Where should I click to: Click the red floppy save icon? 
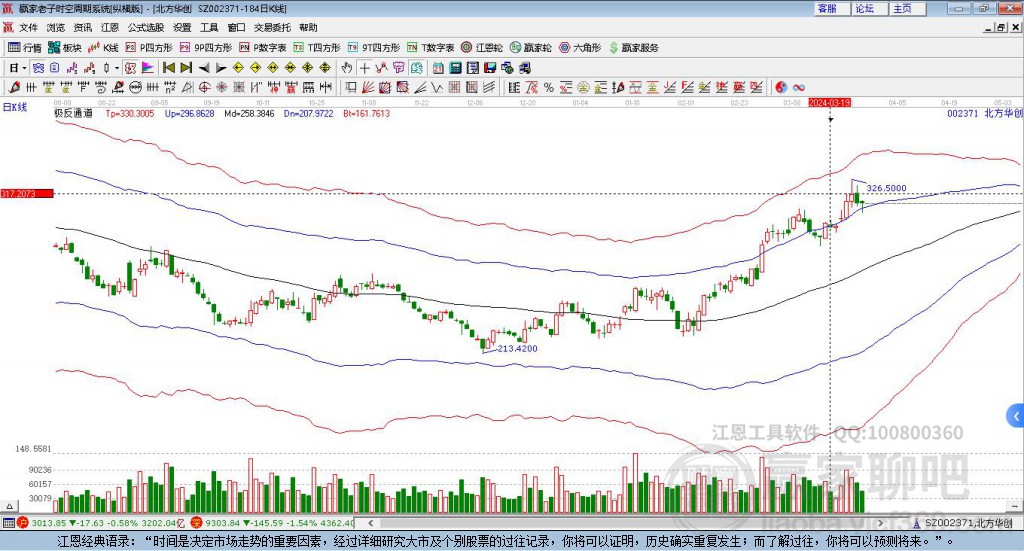point(490,68)
